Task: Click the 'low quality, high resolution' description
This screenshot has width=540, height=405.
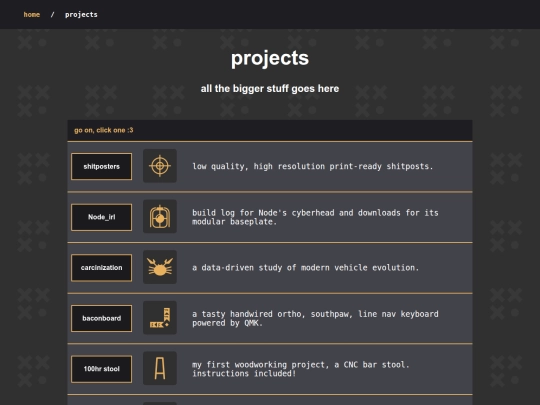Action: [313, 166]
